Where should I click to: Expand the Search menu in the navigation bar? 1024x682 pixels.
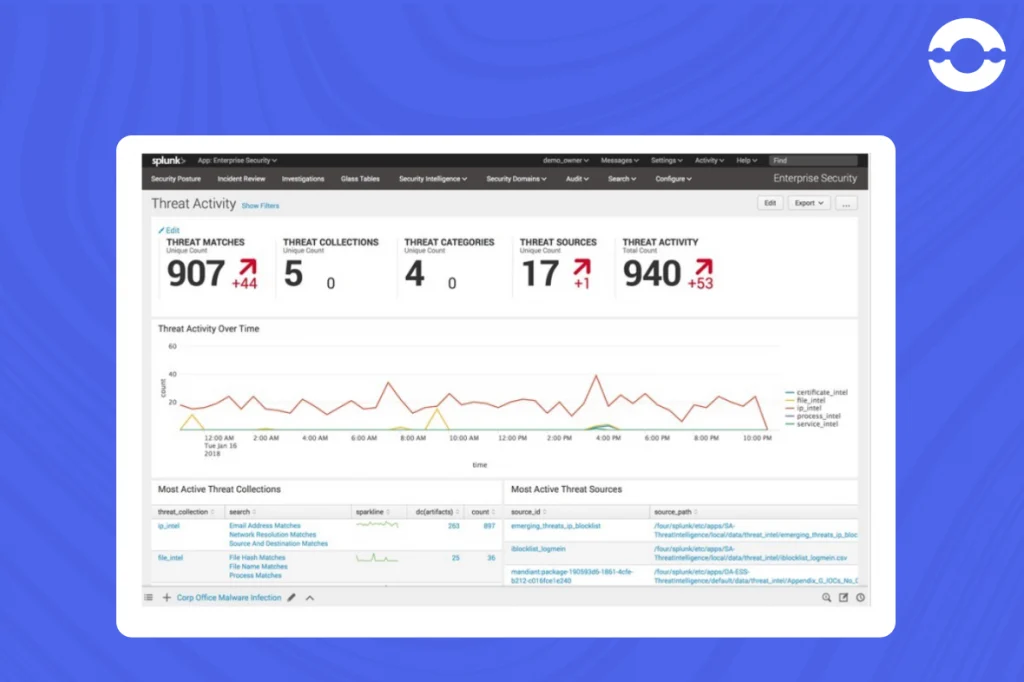[x=622, y=179]
